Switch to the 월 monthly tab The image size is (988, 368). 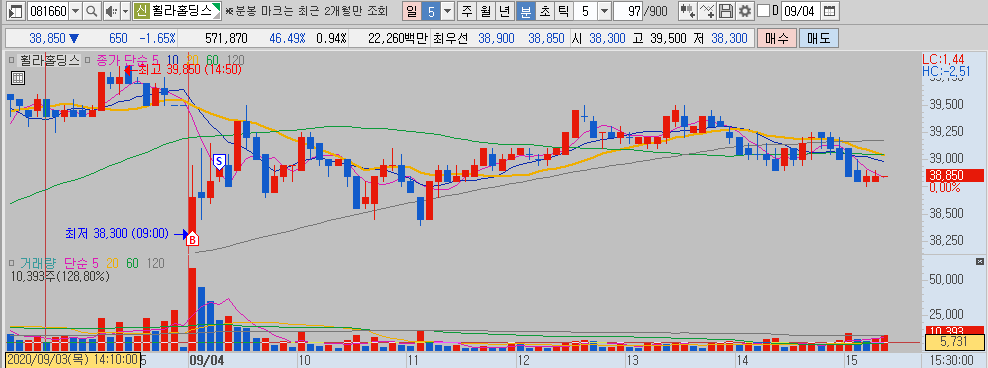click(x=486, y=11)
